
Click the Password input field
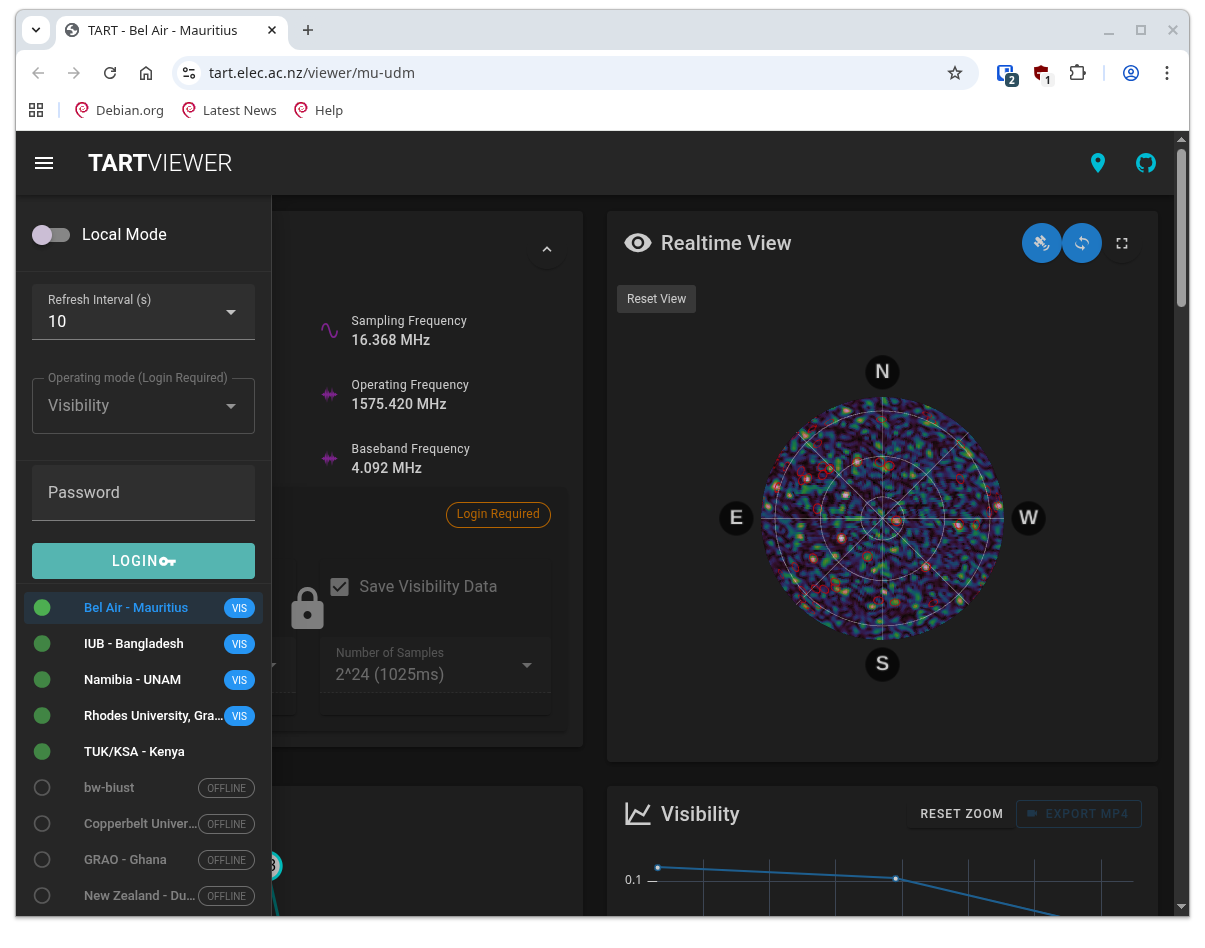[143, 493]
